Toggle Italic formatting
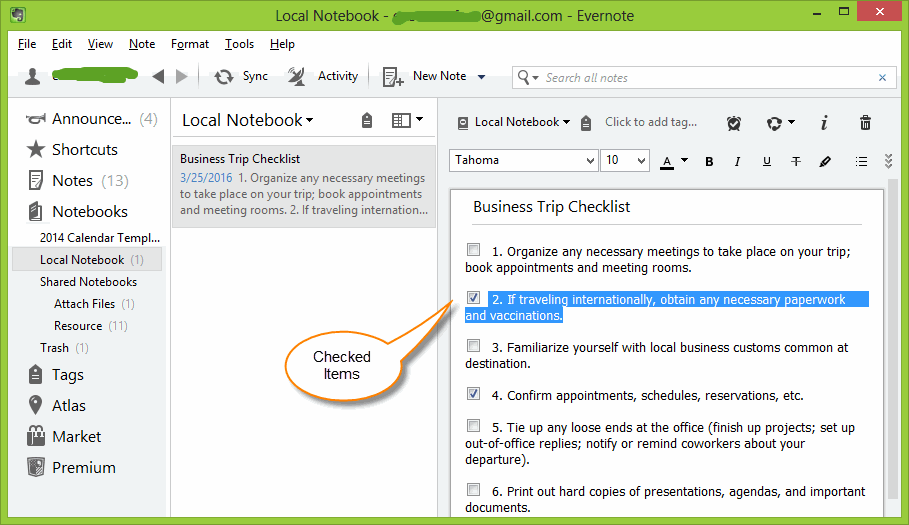Screen dimensions: 909x525 [737, 162]
